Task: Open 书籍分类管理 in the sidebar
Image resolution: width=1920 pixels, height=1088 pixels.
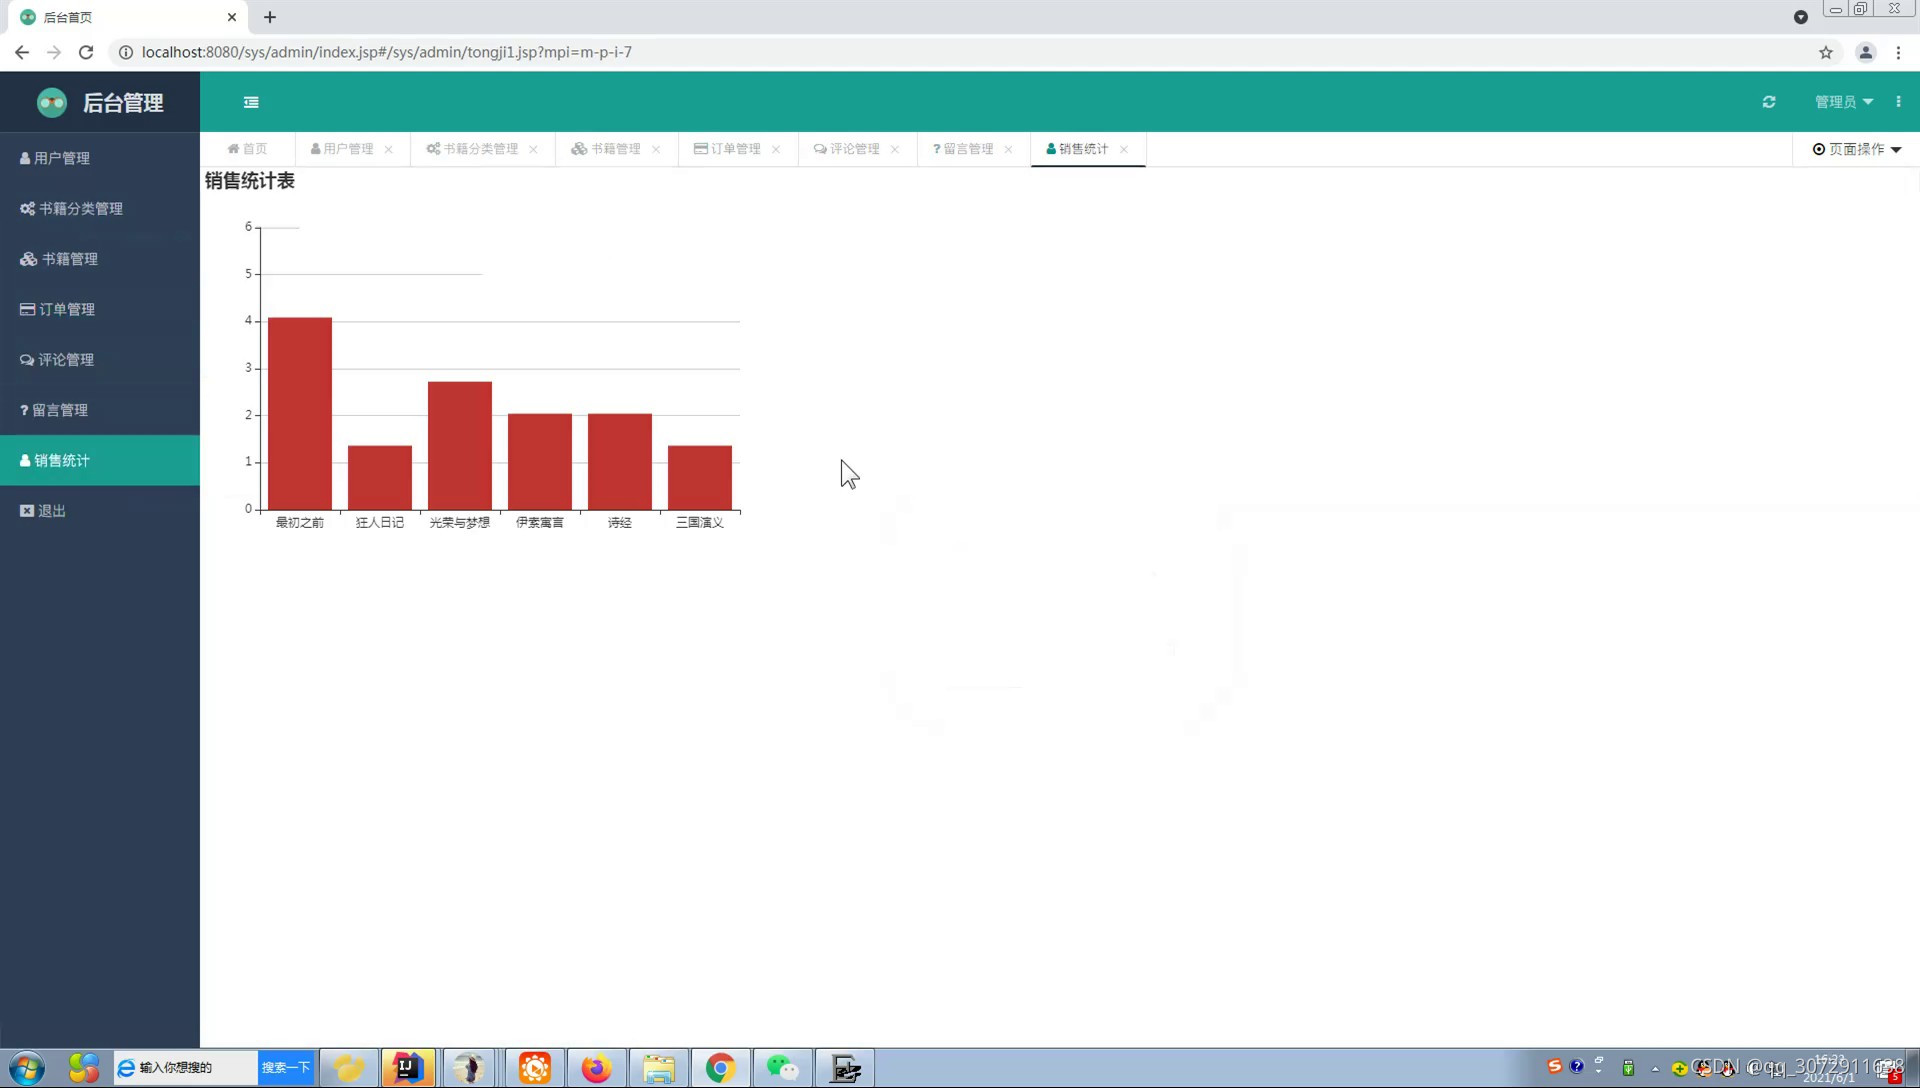Action: click(100, 208)
